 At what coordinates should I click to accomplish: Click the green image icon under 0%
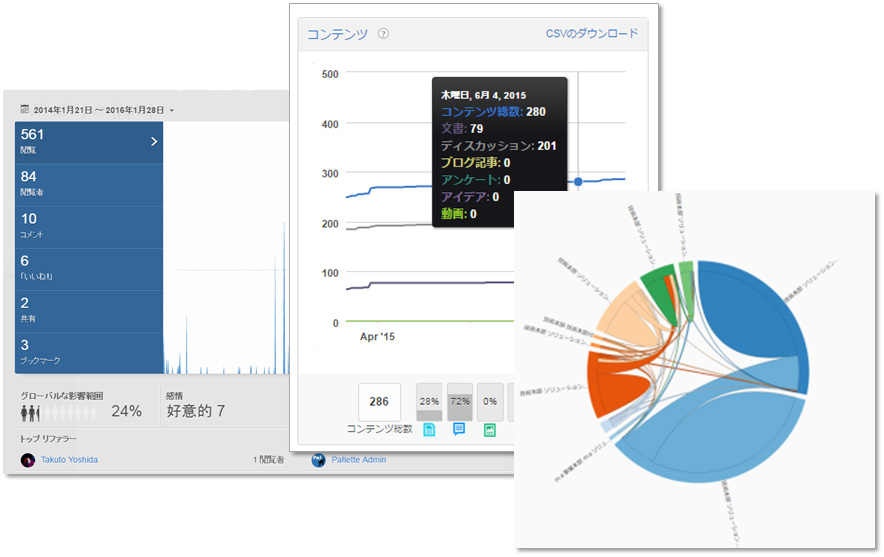click(490, 430)
